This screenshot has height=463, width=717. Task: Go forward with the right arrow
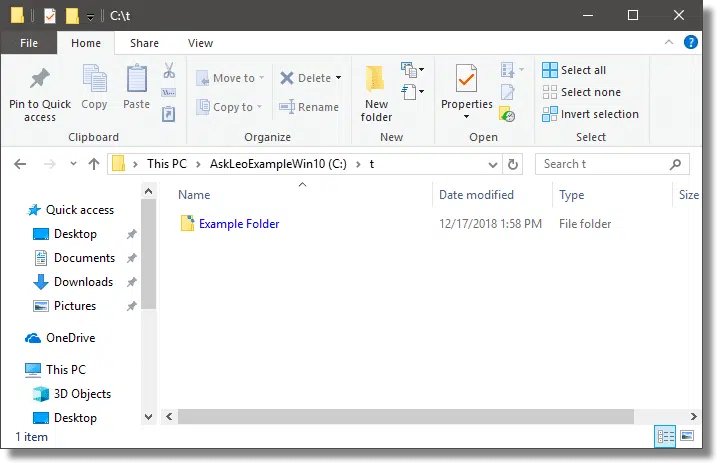point(49,164)
